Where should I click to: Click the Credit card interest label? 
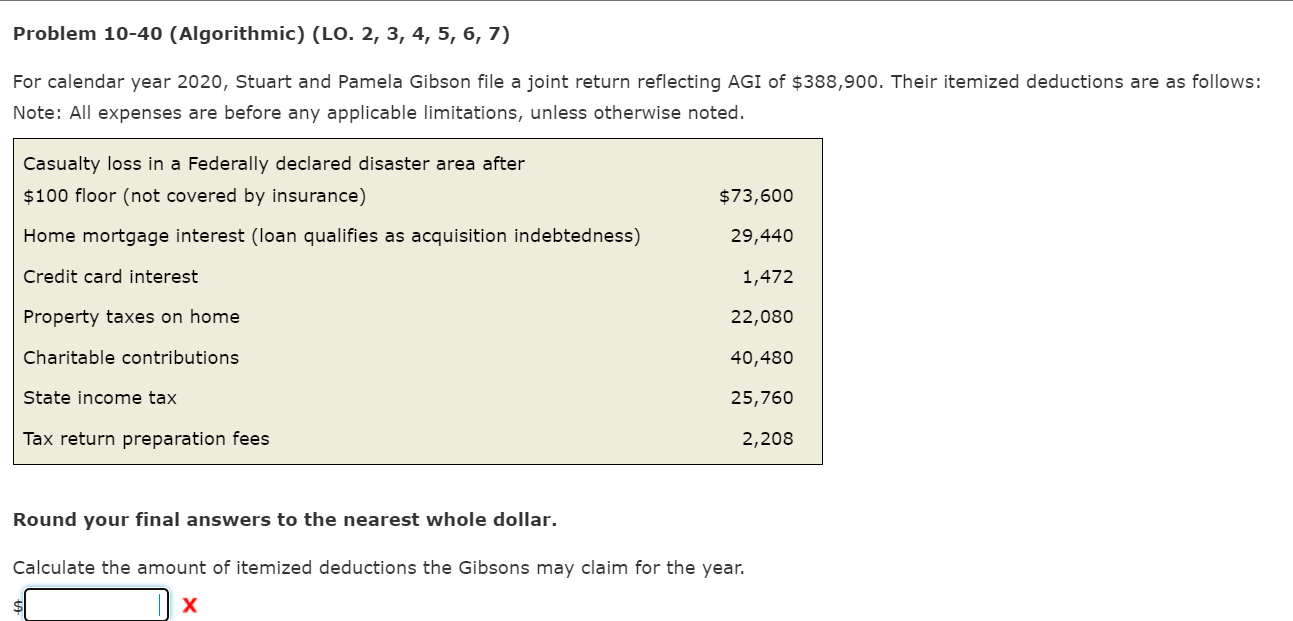tap(110, 276)
